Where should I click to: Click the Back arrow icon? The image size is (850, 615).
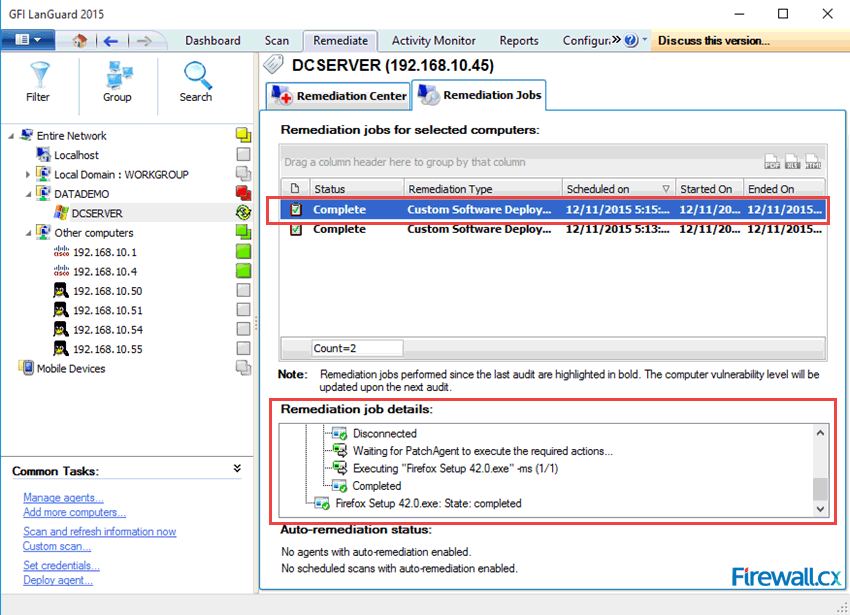pos(111,41)
